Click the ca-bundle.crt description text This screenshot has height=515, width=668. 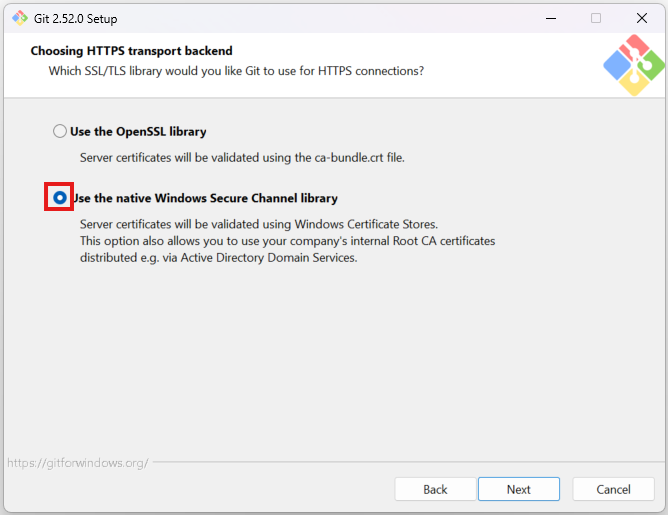click(242, 157)
